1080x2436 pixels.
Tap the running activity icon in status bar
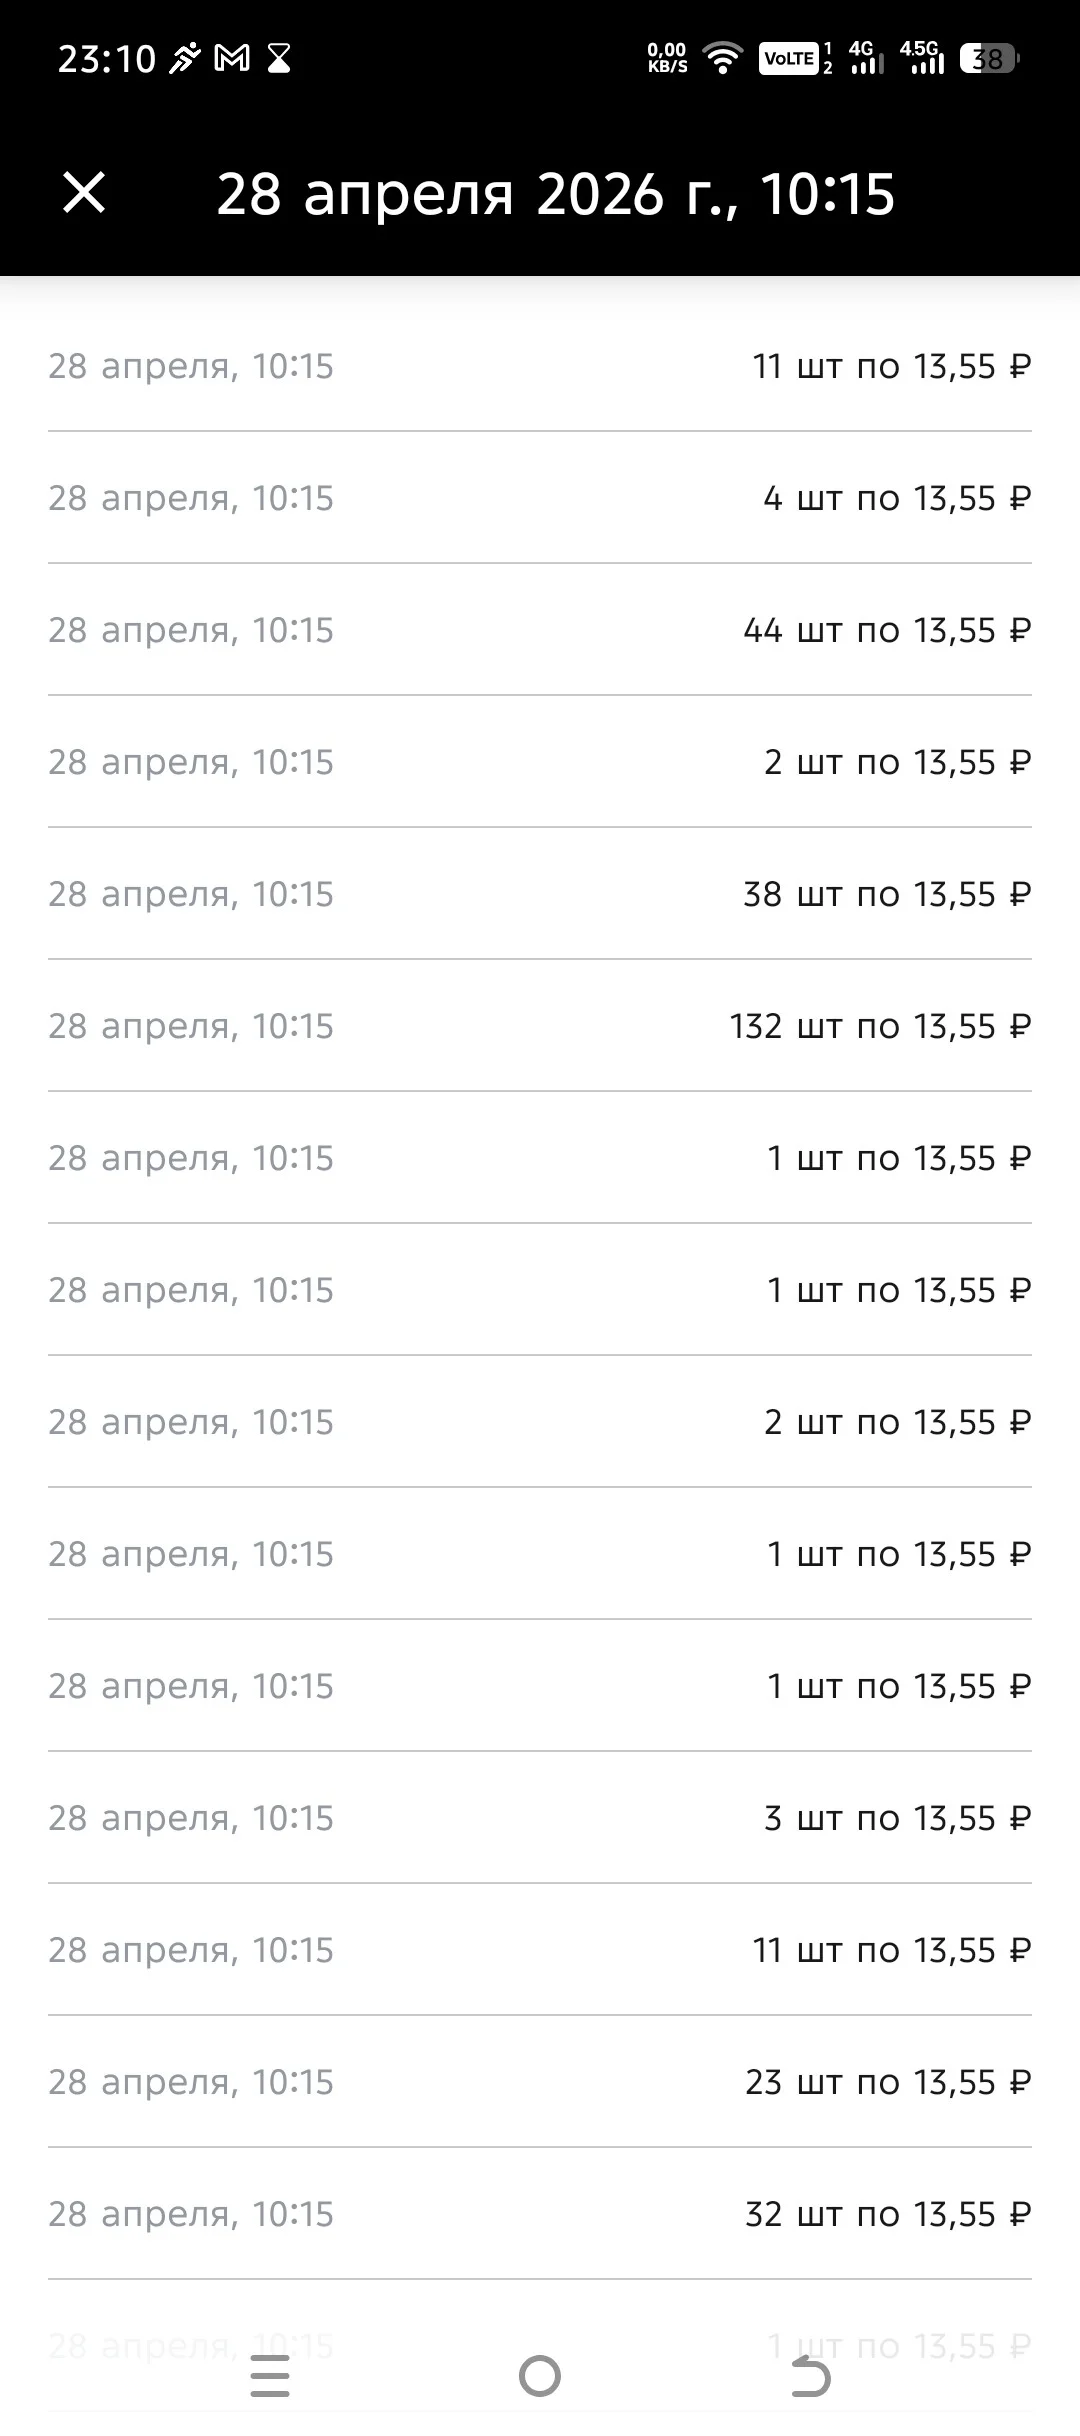click(x=185, y=59)
